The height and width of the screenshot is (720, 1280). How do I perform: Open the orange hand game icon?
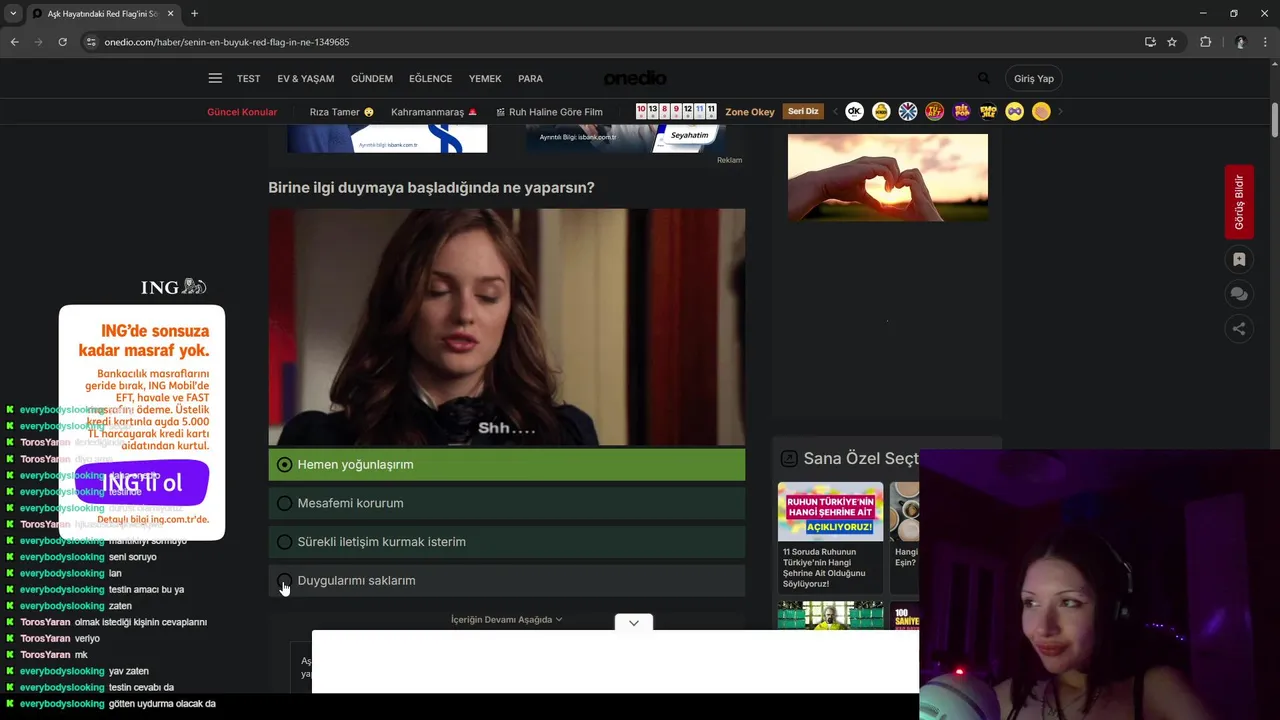(1041, 112)
